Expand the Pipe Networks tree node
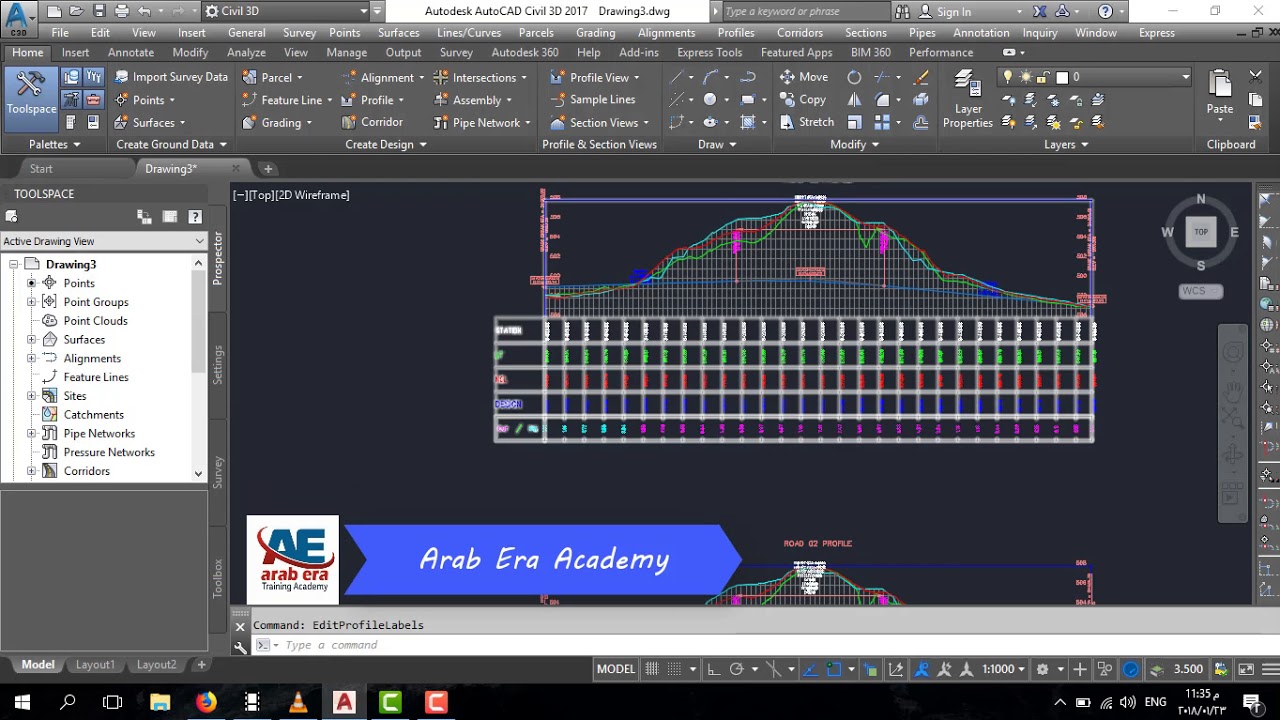 pos(31,433)
